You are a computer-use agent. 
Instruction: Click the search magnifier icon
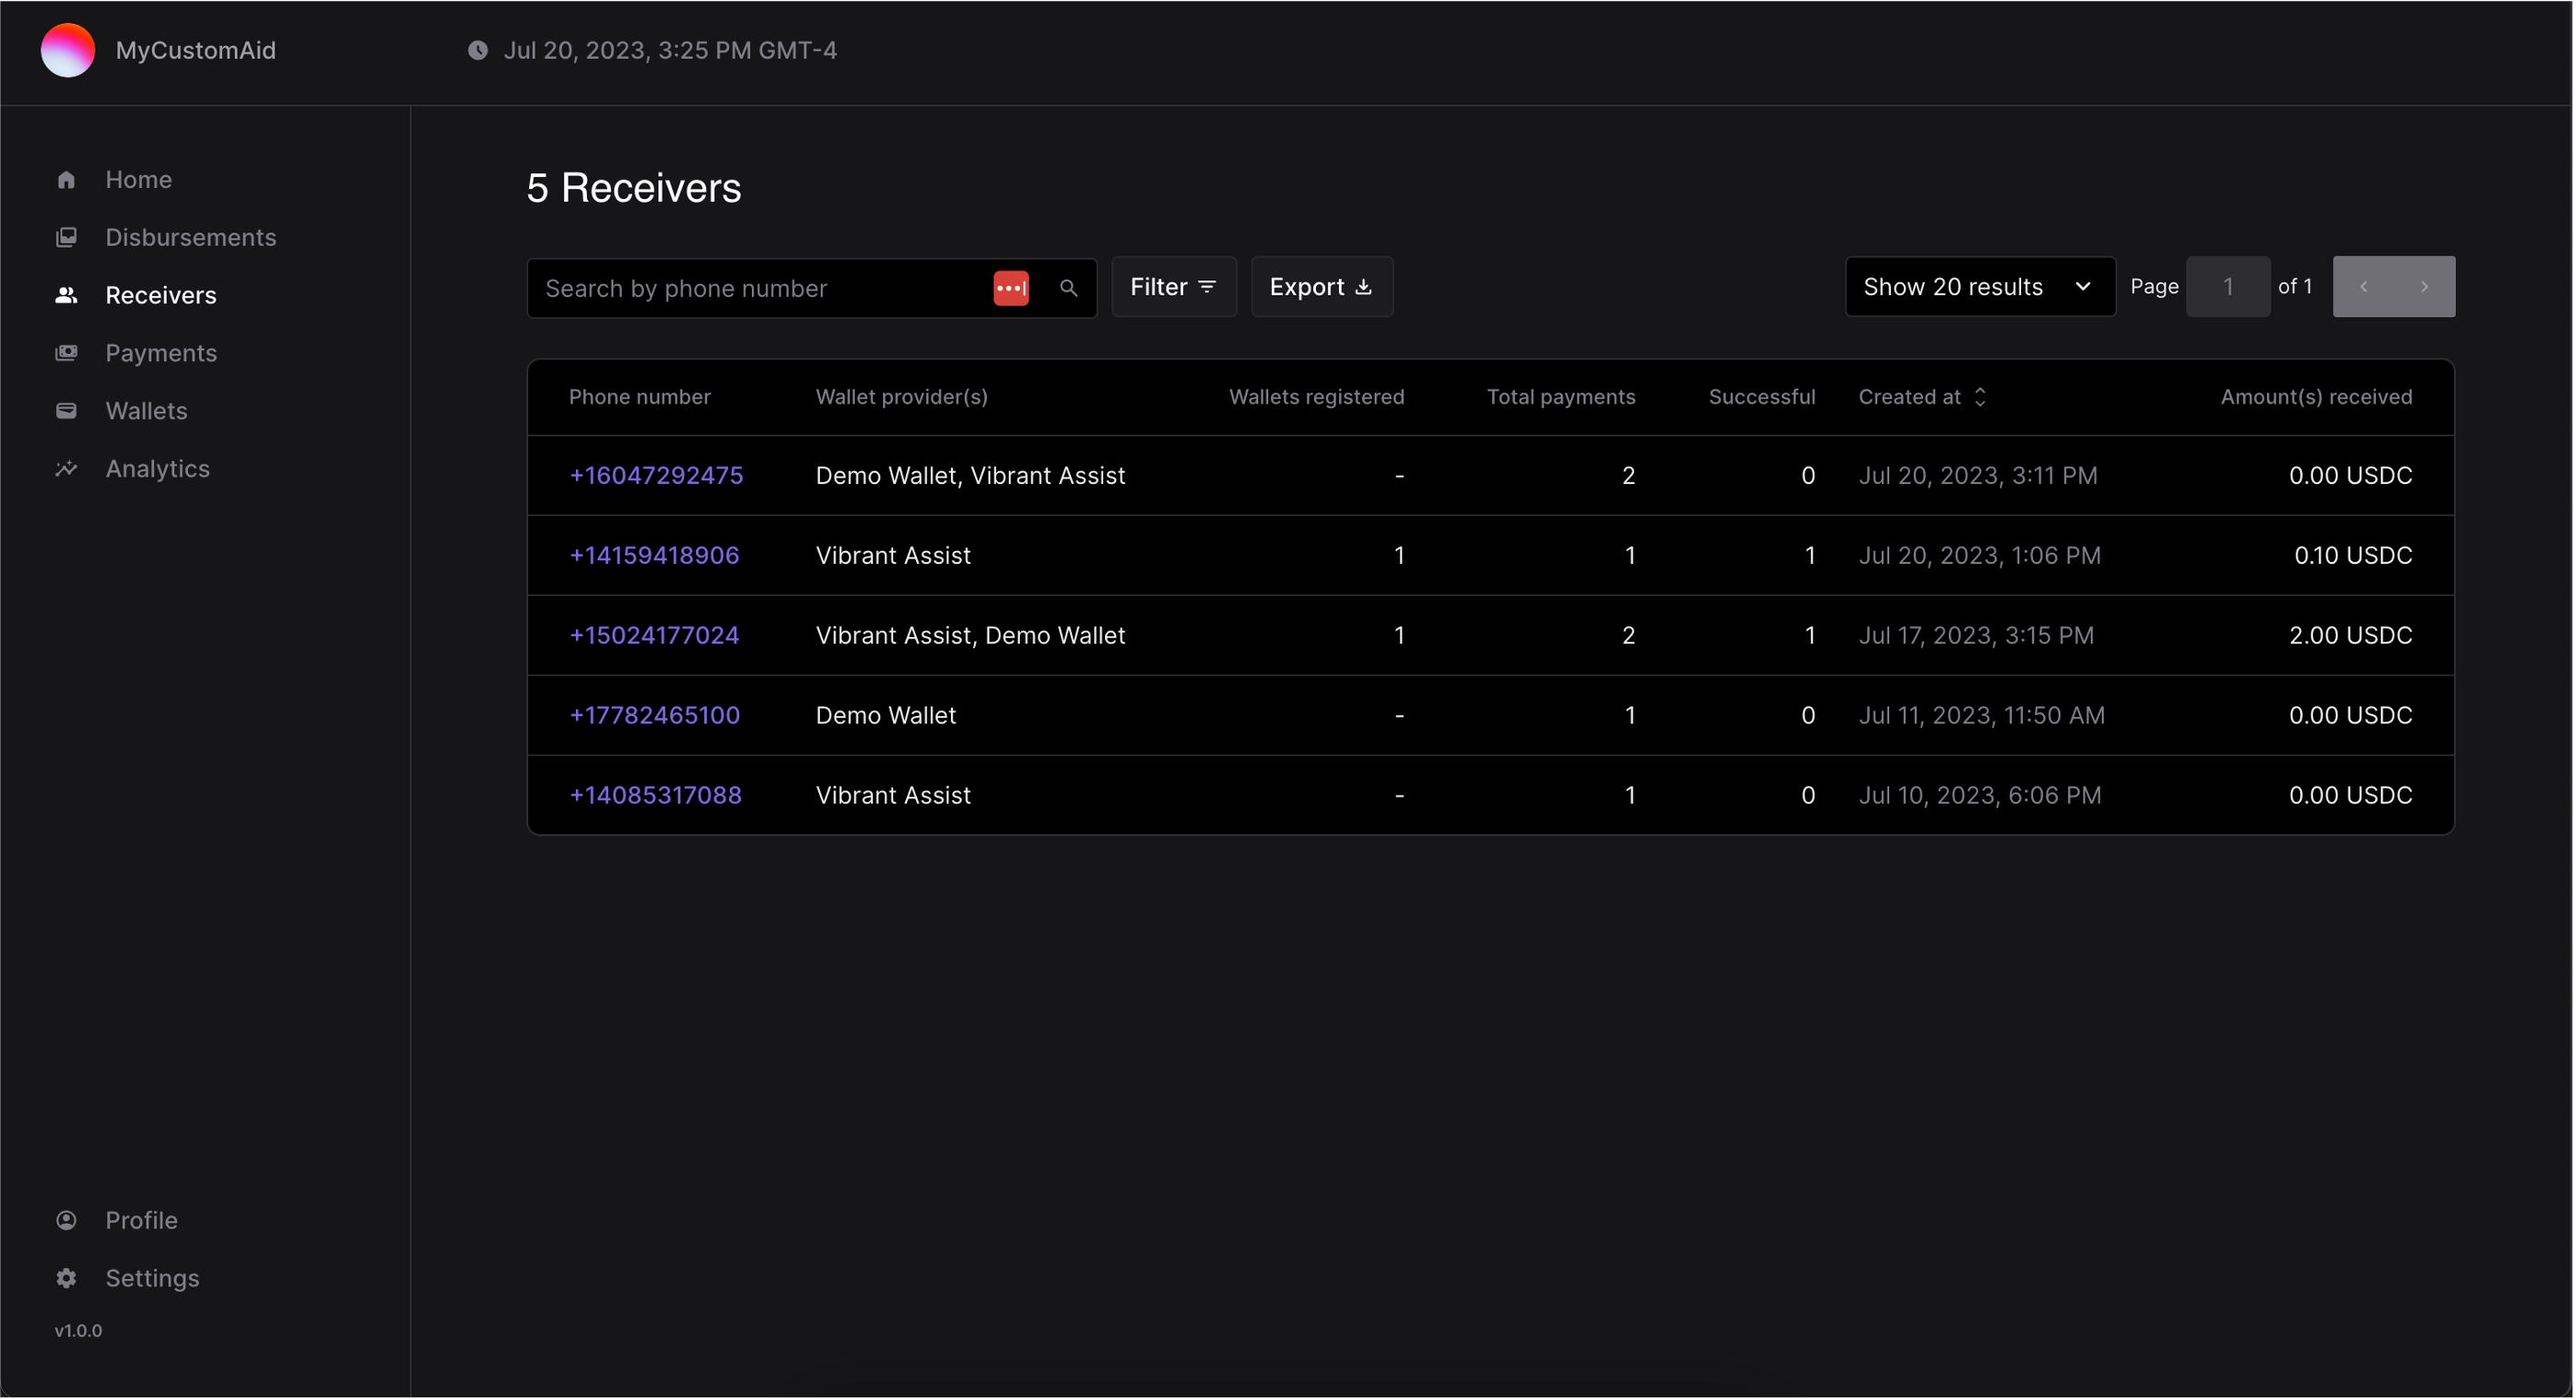(1068, 288)
